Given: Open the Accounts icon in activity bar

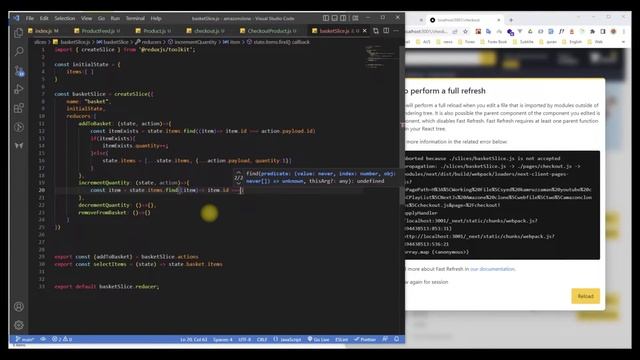Looking at the screenshot, I should 19,307.
